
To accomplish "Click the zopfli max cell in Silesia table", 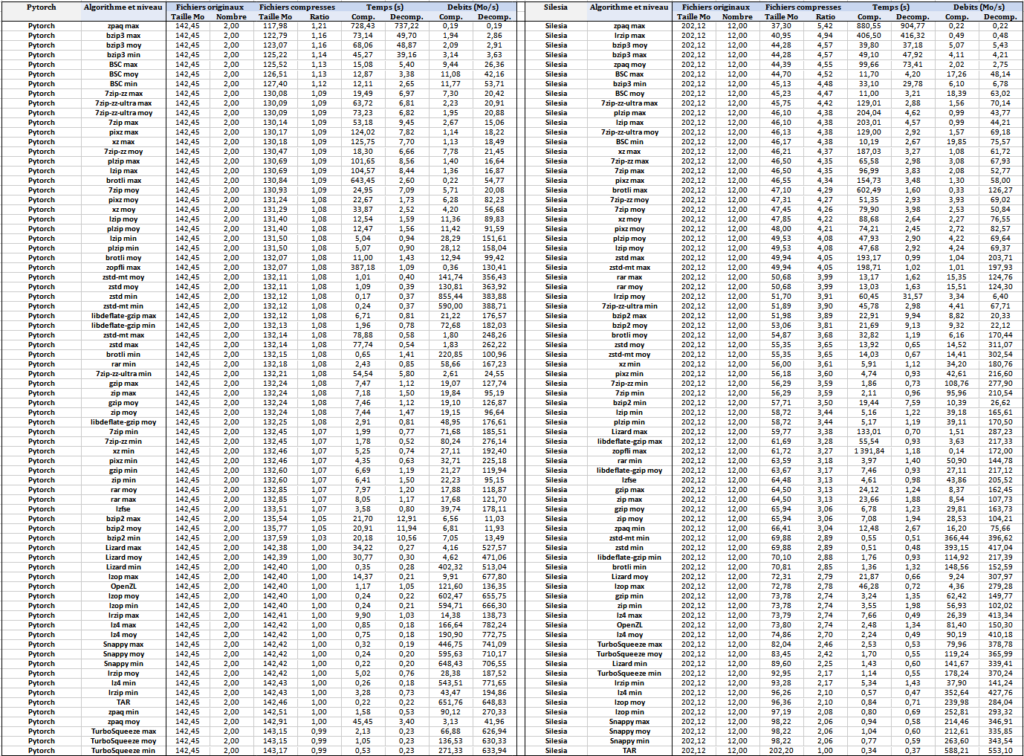I will pyautogui.click(x=630, y=451).
